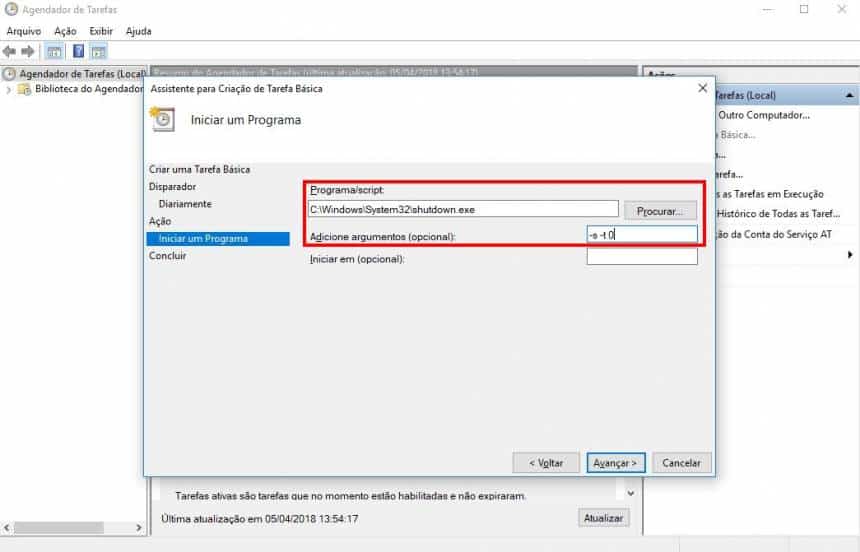
Task: Click the left pane scroll-left arrow
Action: (x=7, y=527)
